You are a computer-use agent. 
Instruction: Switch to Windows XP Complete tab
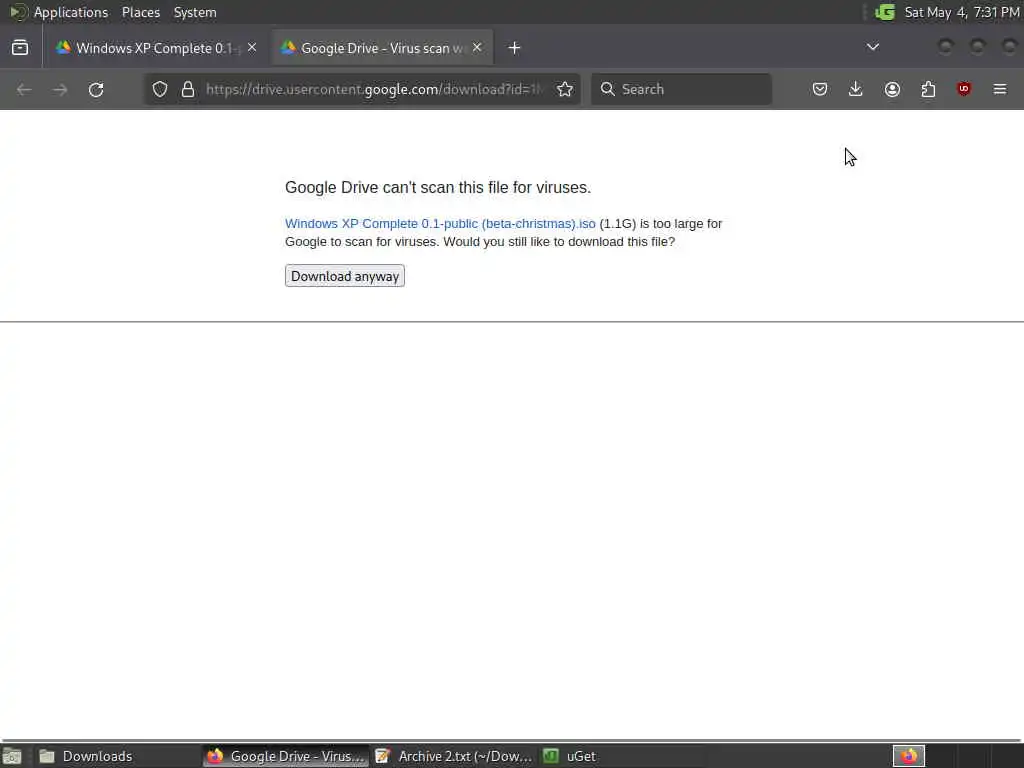coord(157,48)
